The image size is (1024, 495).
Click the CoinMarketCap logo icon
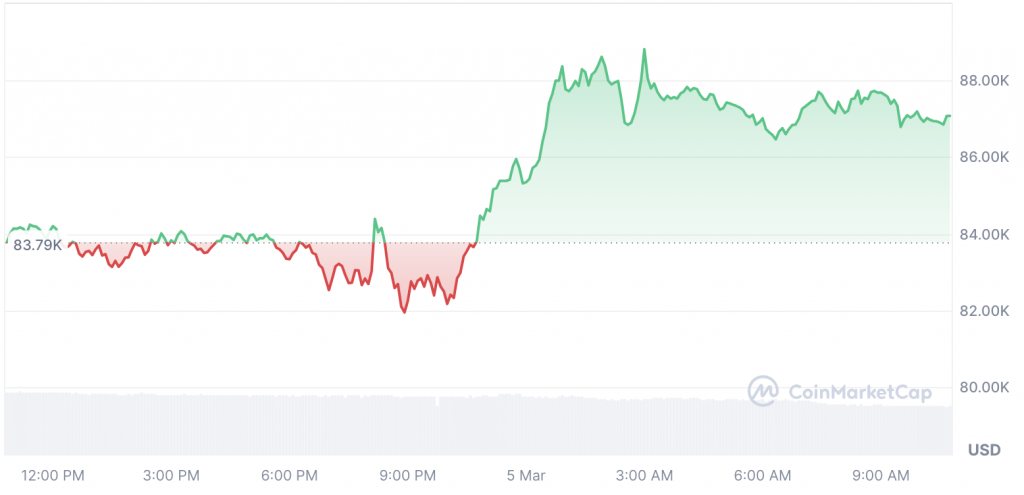(765, 390)
